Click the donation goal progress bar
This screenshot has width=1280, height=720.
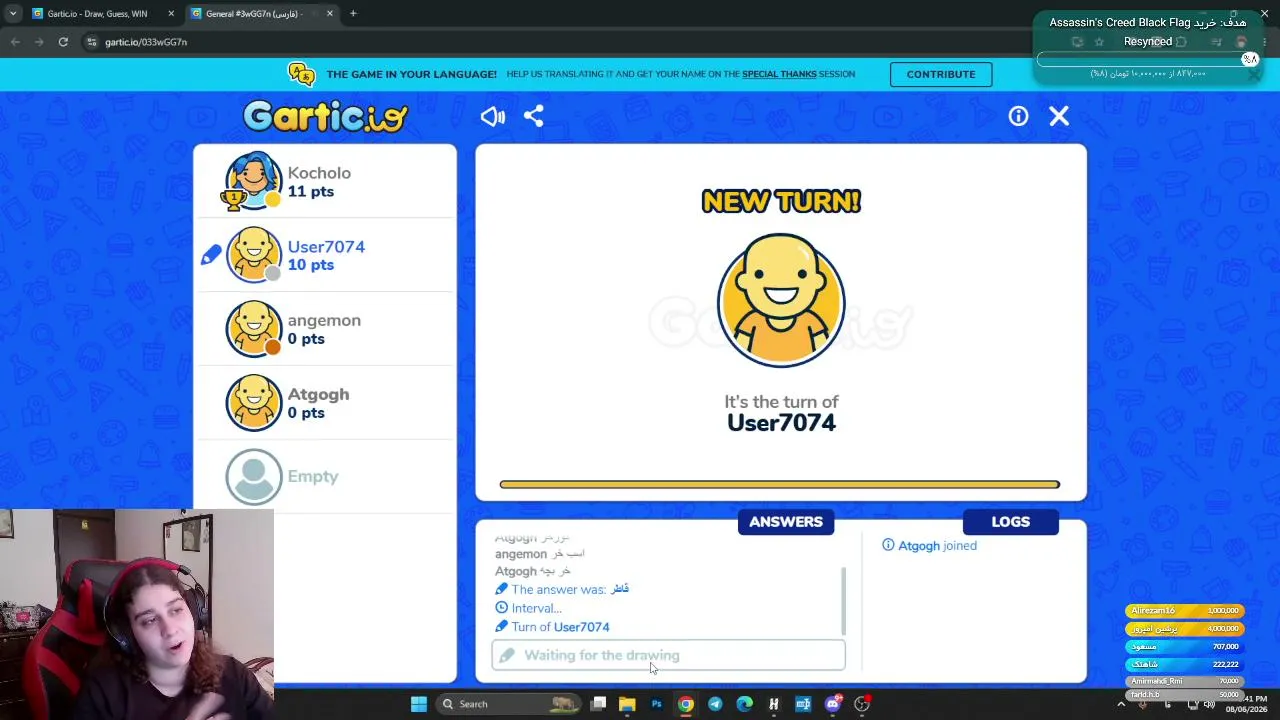1147,59
